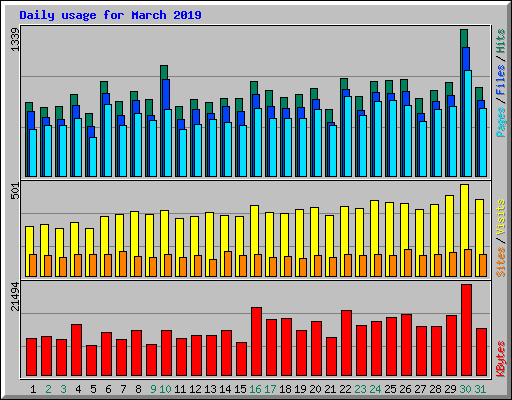
Task: Click the 1339 axis value
Action: [15, 39]
